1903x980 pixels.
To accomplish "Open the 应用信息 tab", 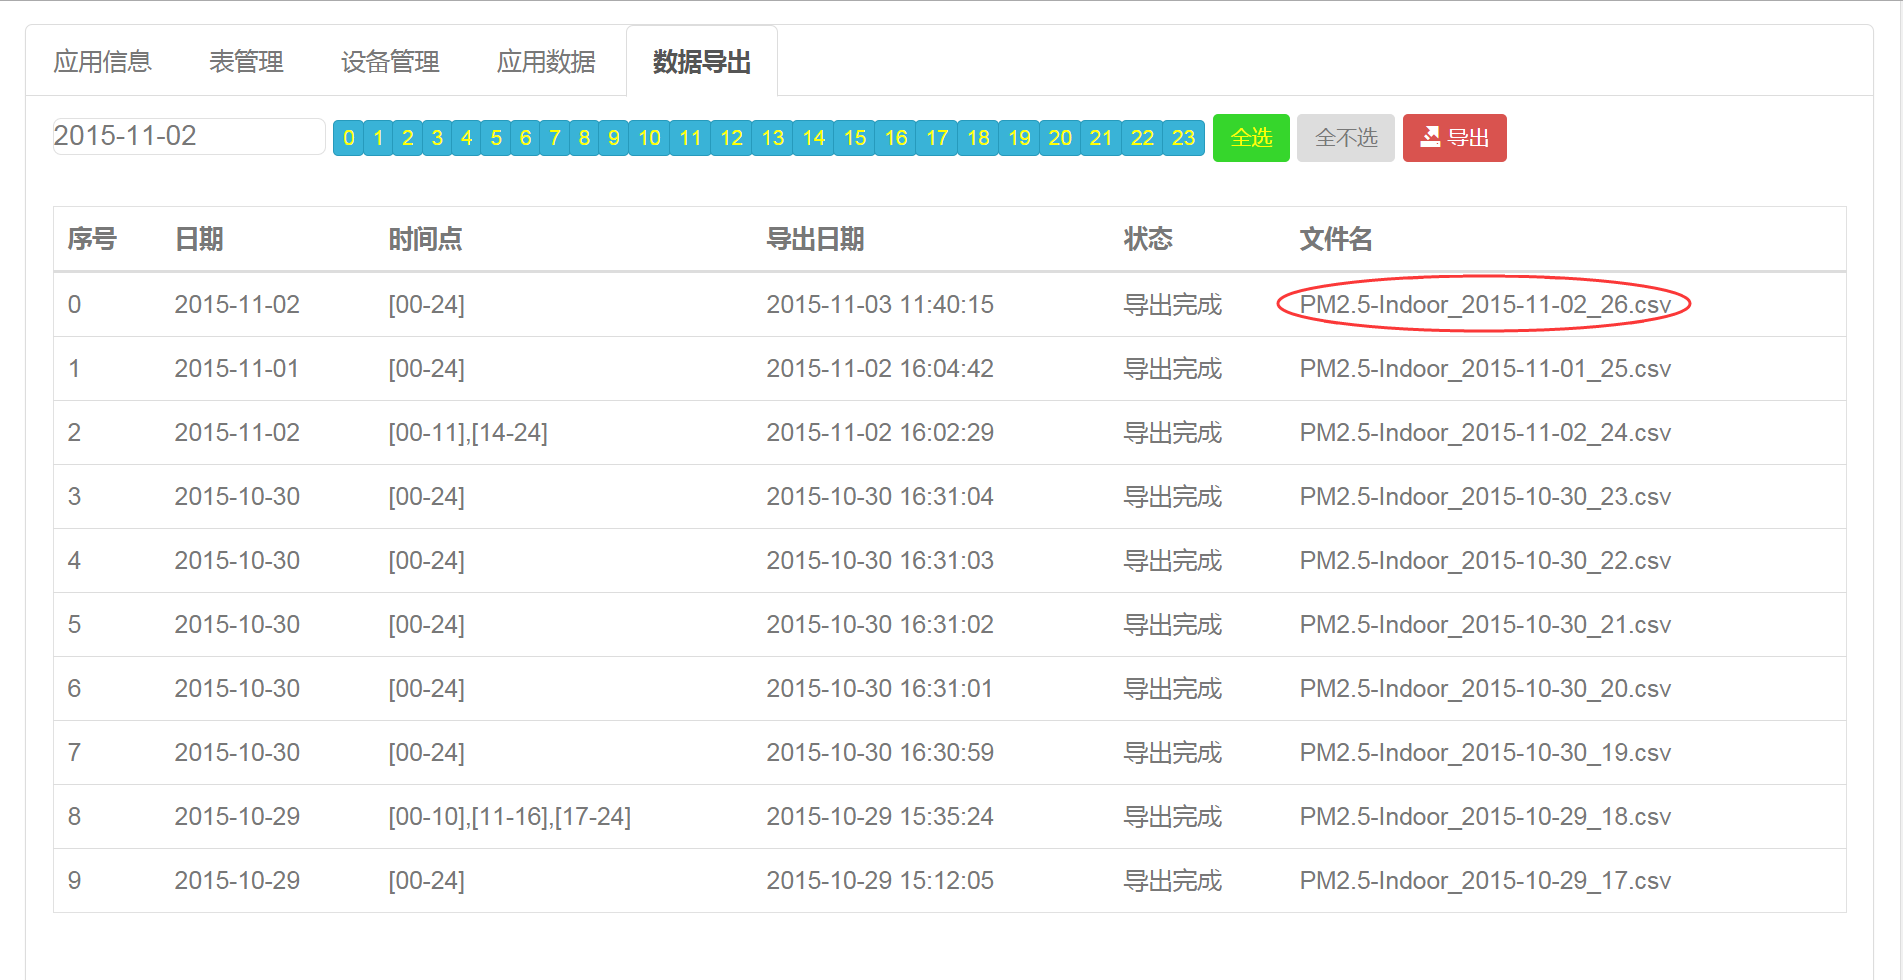I will [x=102, y=62].
